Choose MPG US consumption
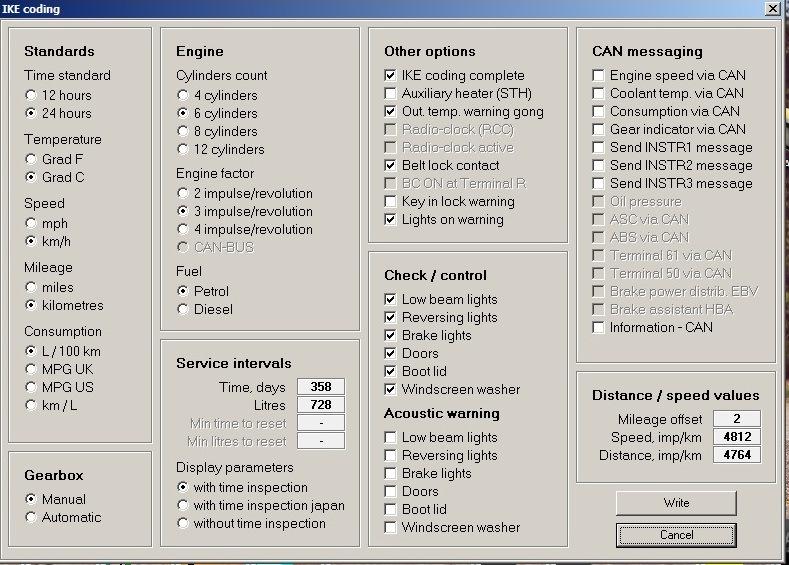Screen dimensions: 789x565 click(31, 387)
